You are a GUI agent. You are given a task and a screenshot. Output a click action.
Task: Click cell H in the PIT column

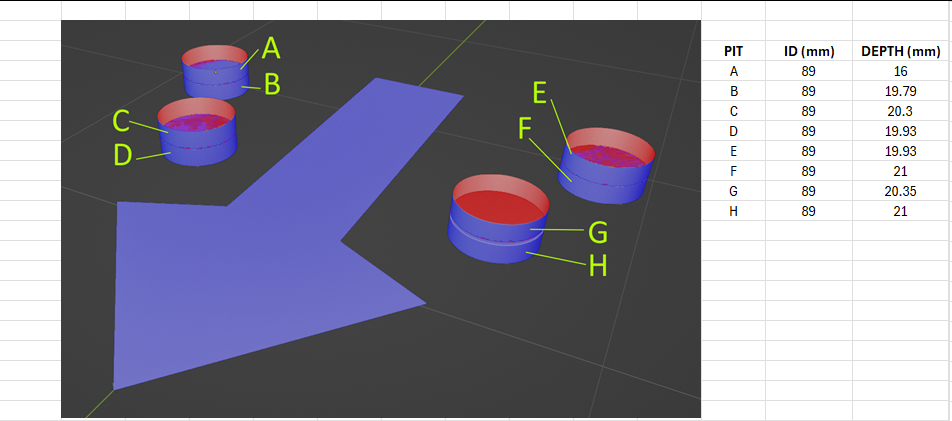click(x=733, y=211)
